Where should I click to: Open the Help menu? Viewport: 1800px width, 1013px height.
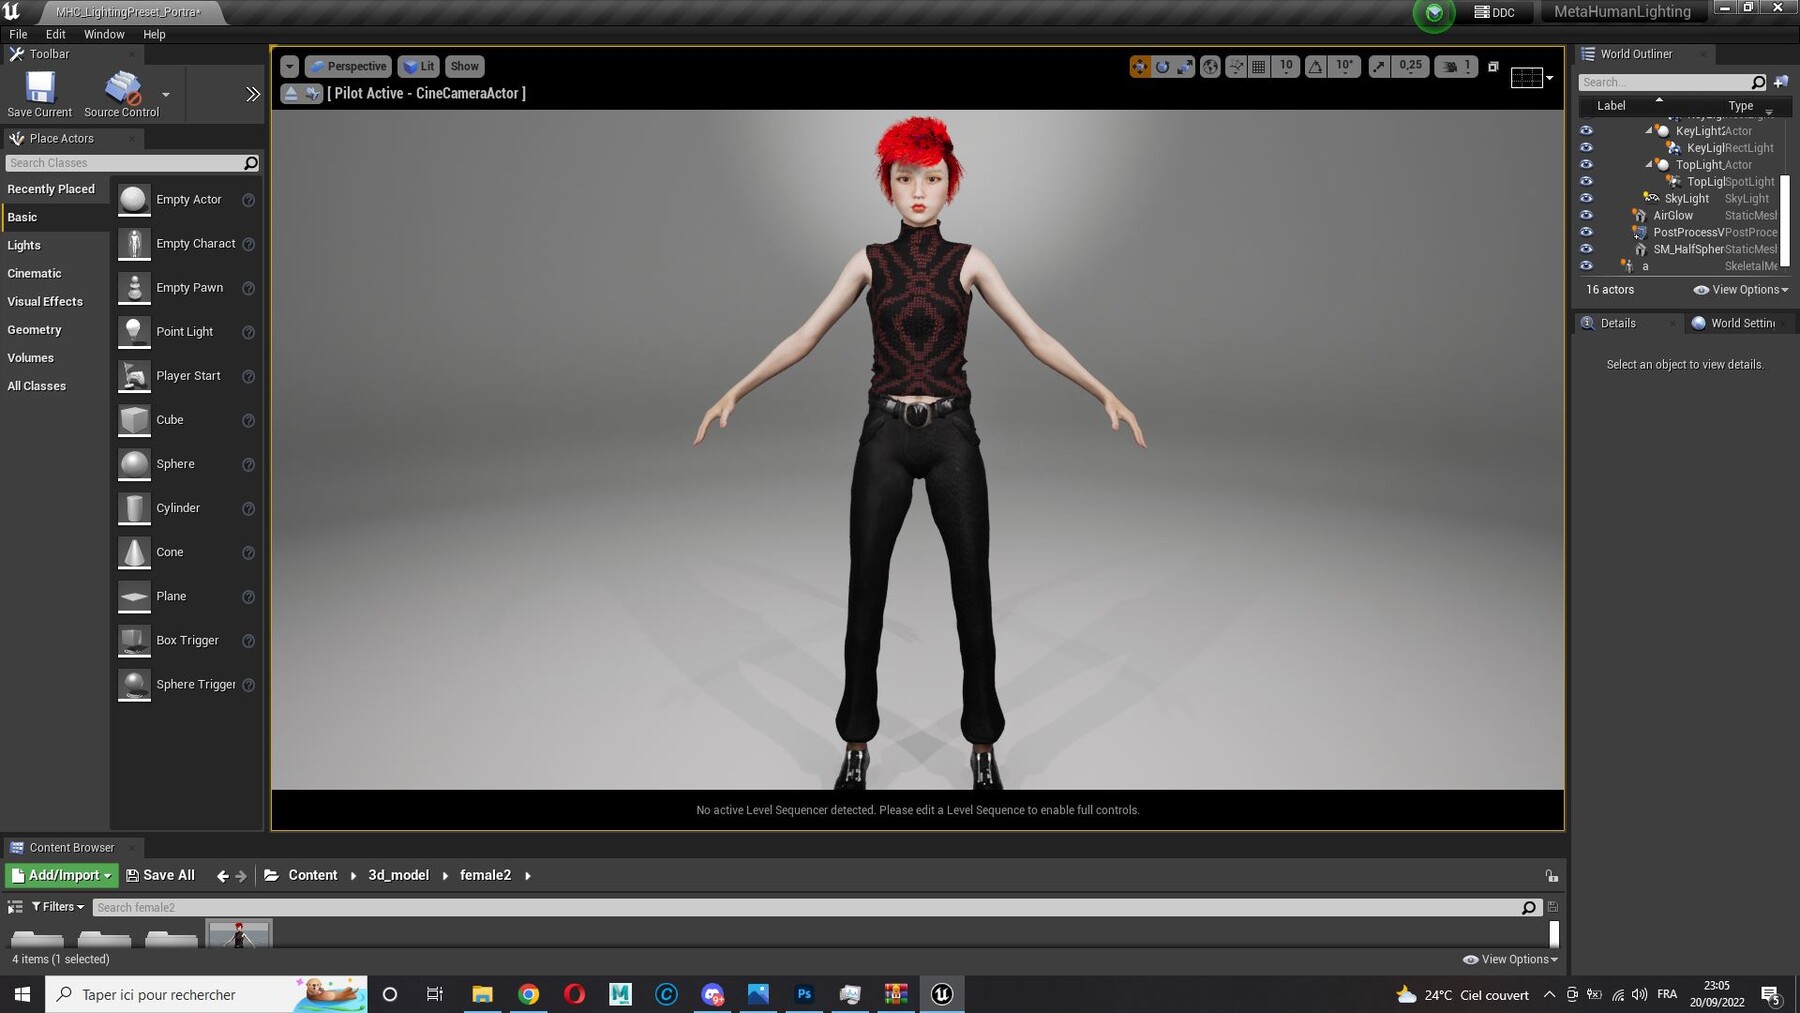[x=154, y=34]
